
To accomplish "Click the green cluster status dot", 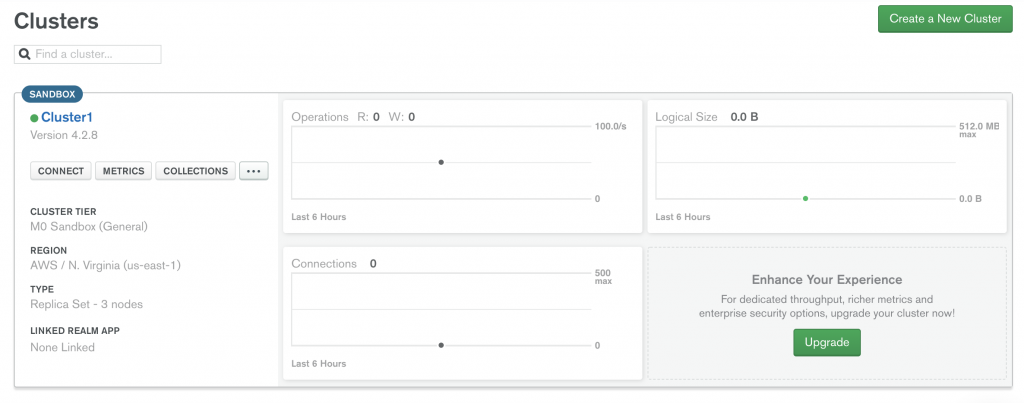I will point(34,118).
